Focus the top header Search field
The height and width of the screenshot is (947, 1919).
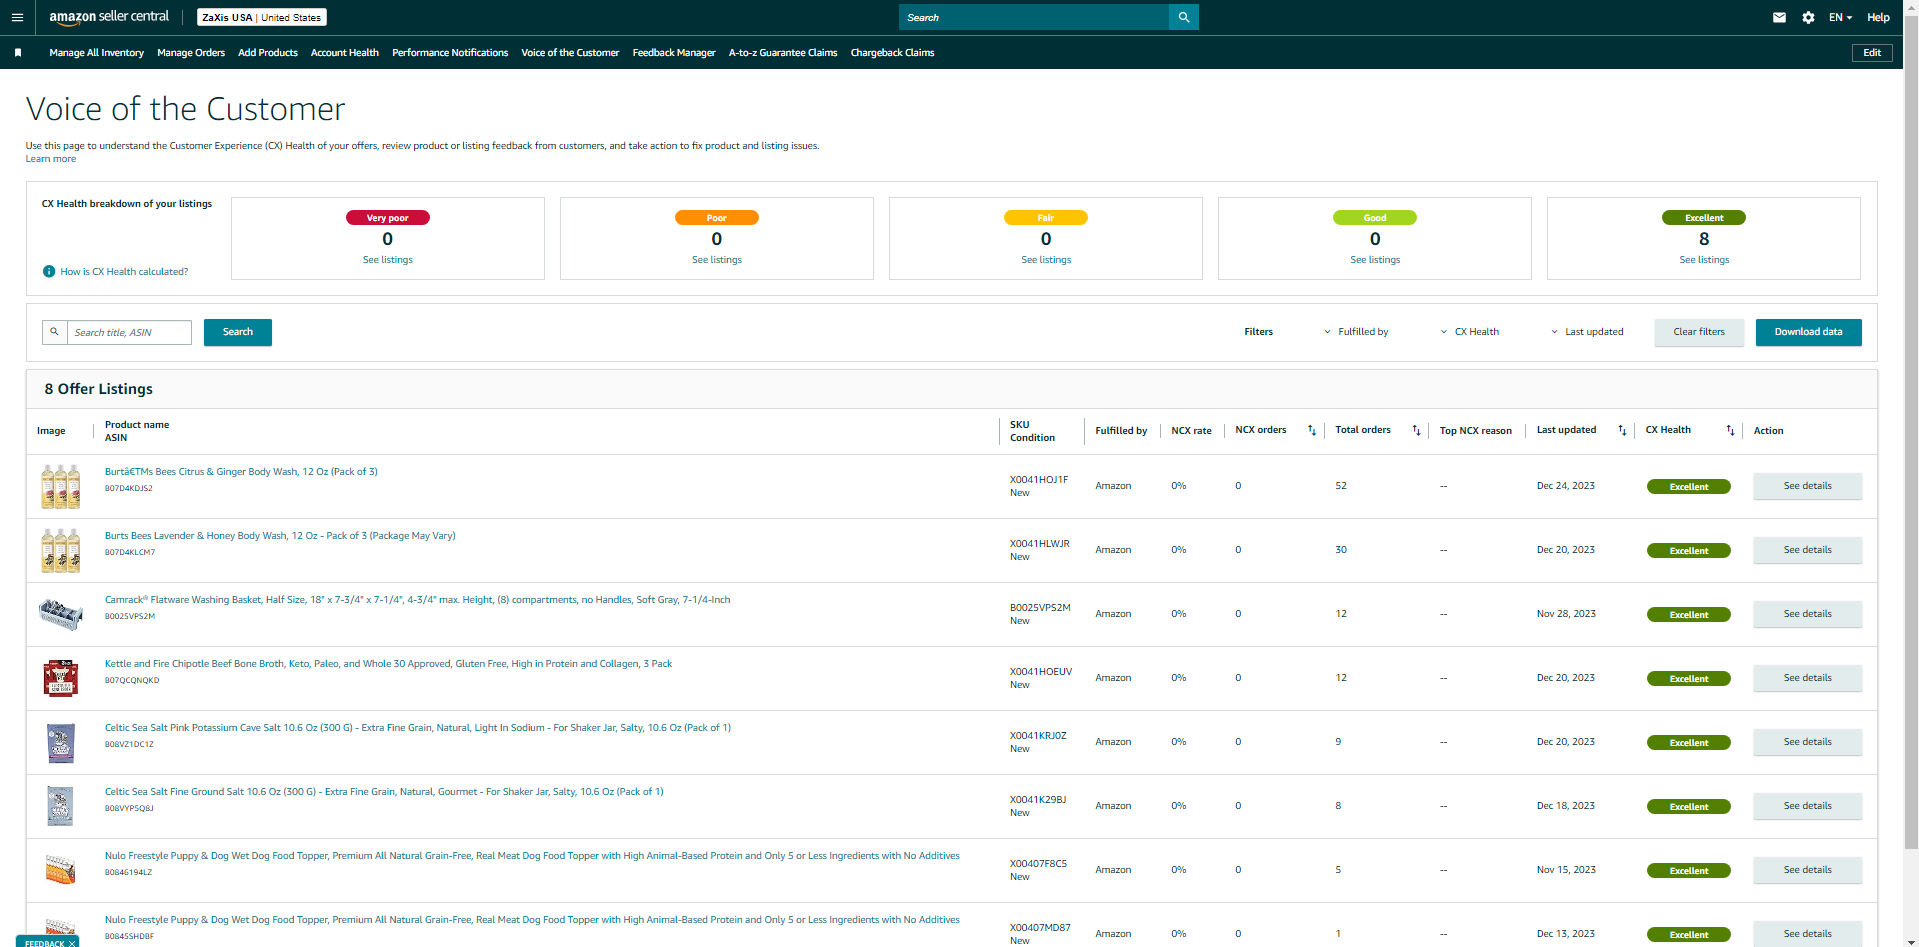(x=1034, y=17)
